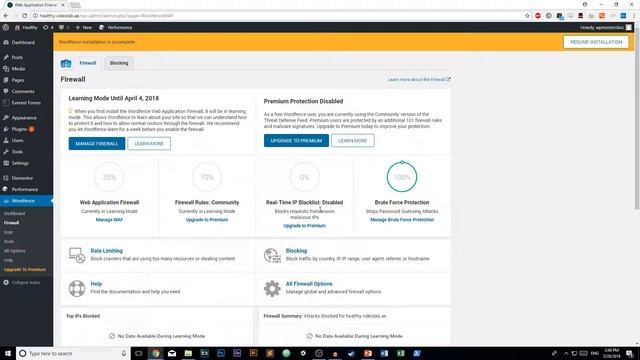Screen dimensions: 640x360
Task: Open All Firewall Options link
Action: pyautogui.click(x=309, y=284)
